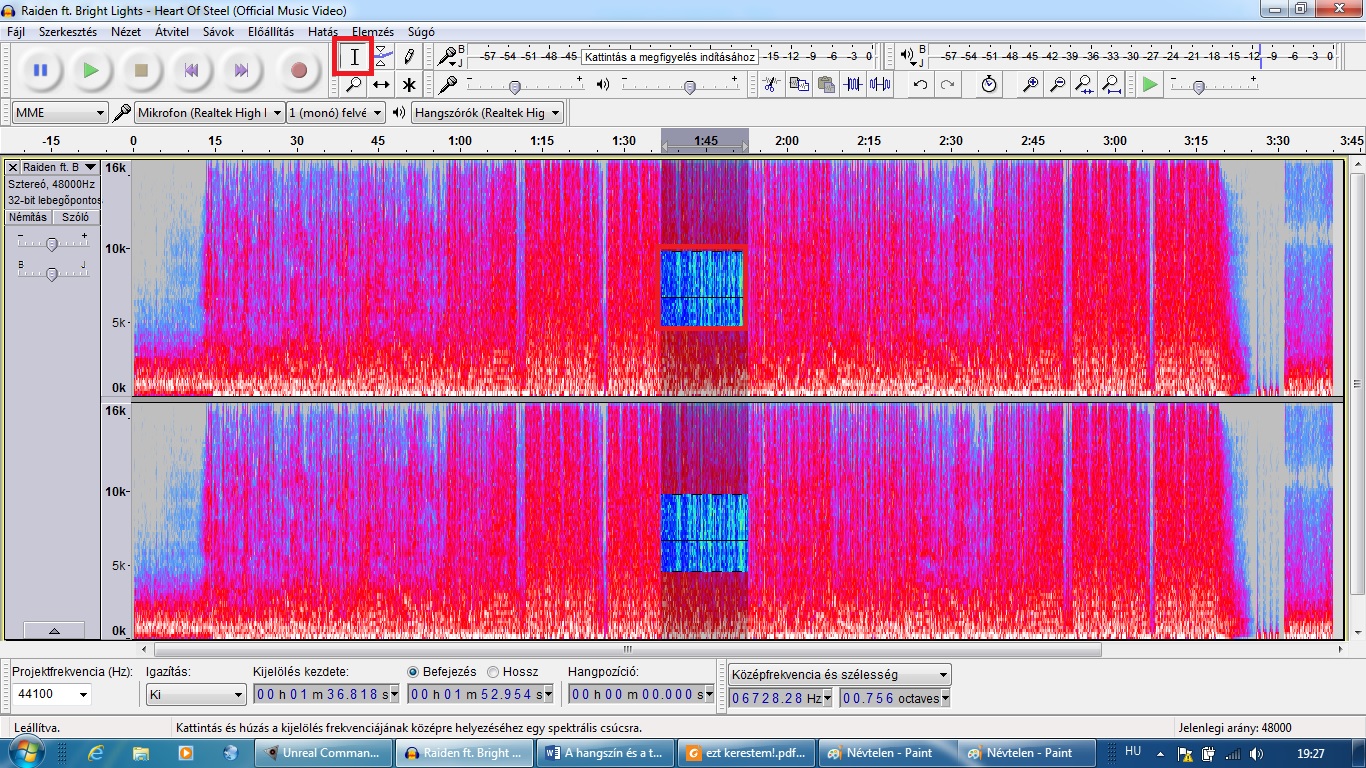Click the Trim audio scissors icon
Viewport: 1366px width, 768px height.
pyautogui.click(x=852, y=85)
